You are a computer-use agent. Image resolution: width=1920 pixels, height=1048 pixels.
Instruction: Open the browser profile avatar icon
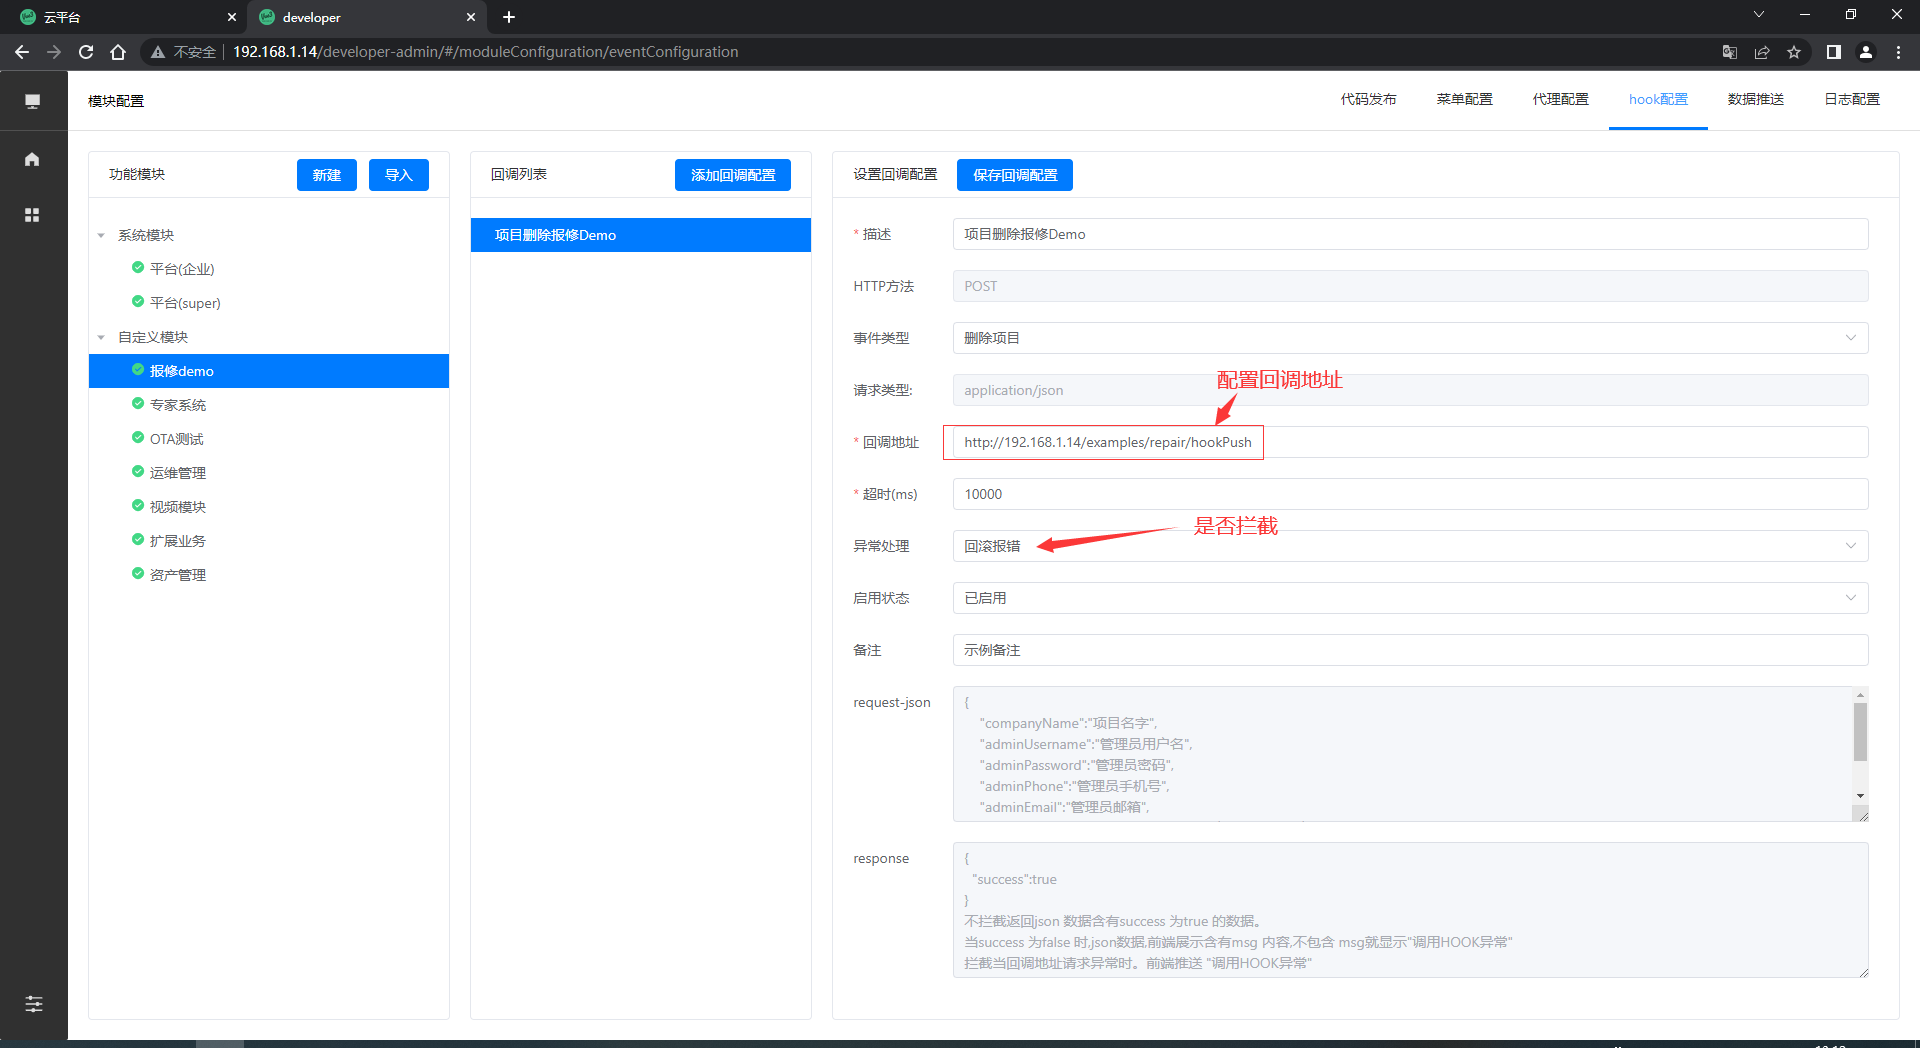click(1866, 52)
